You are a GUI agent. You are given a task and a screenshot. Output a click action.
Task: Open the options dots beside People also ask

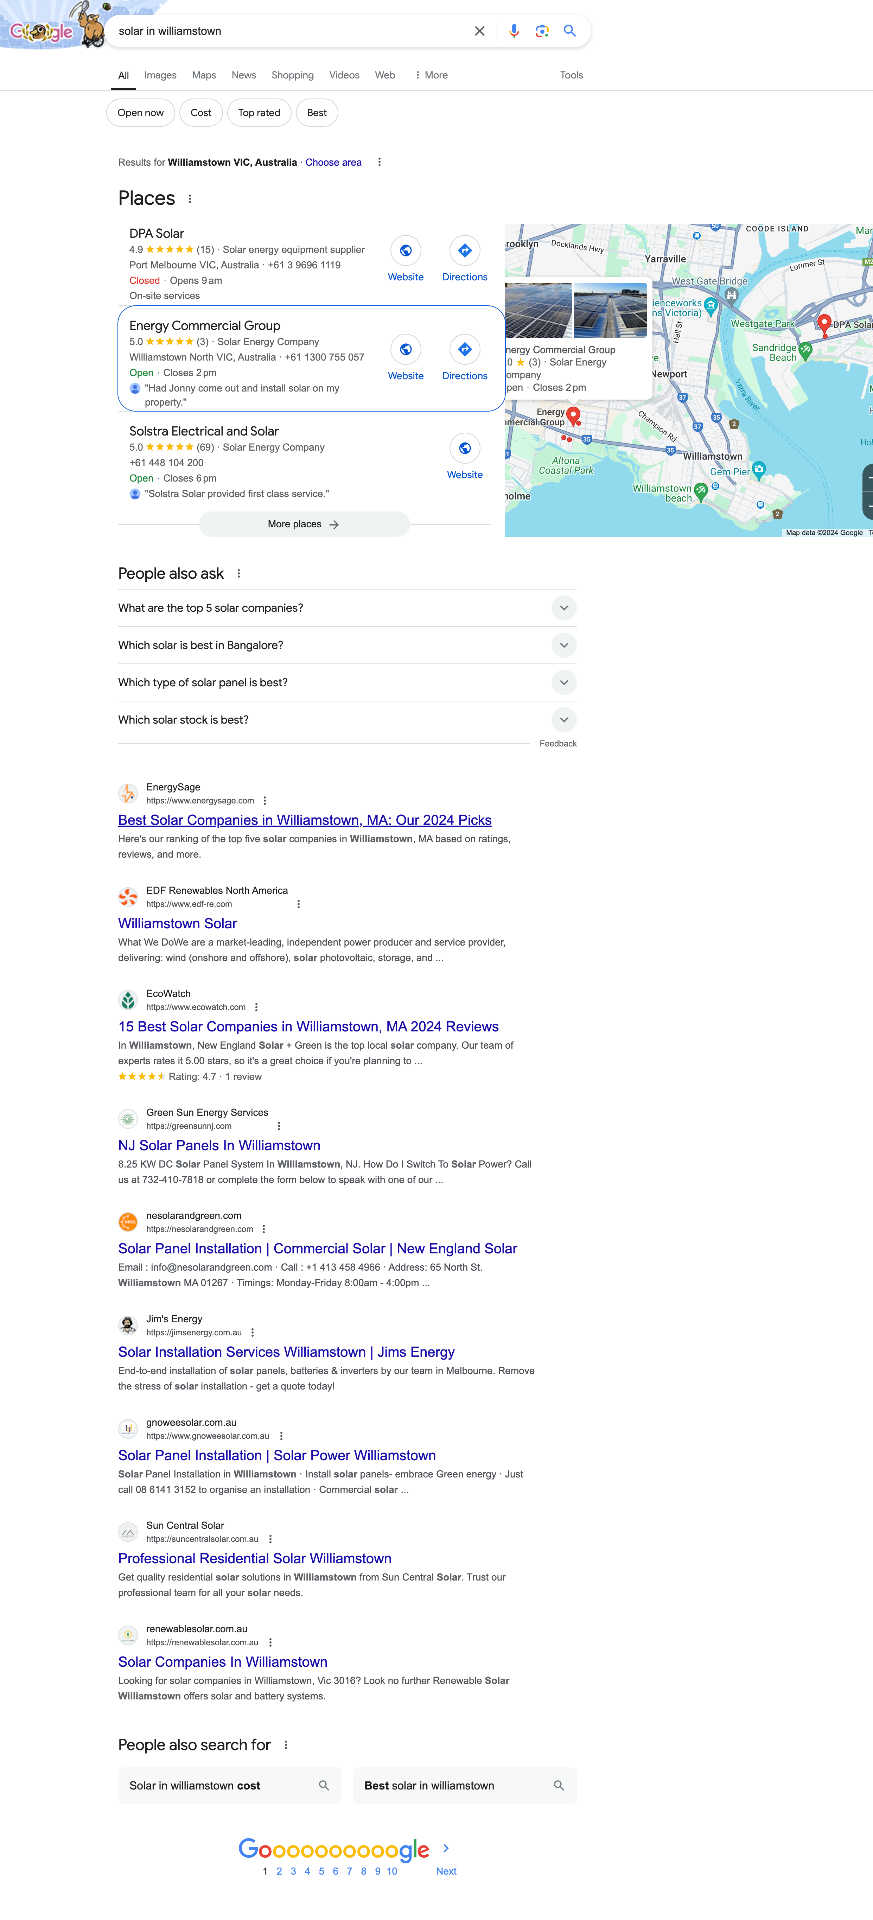[238, 574]
